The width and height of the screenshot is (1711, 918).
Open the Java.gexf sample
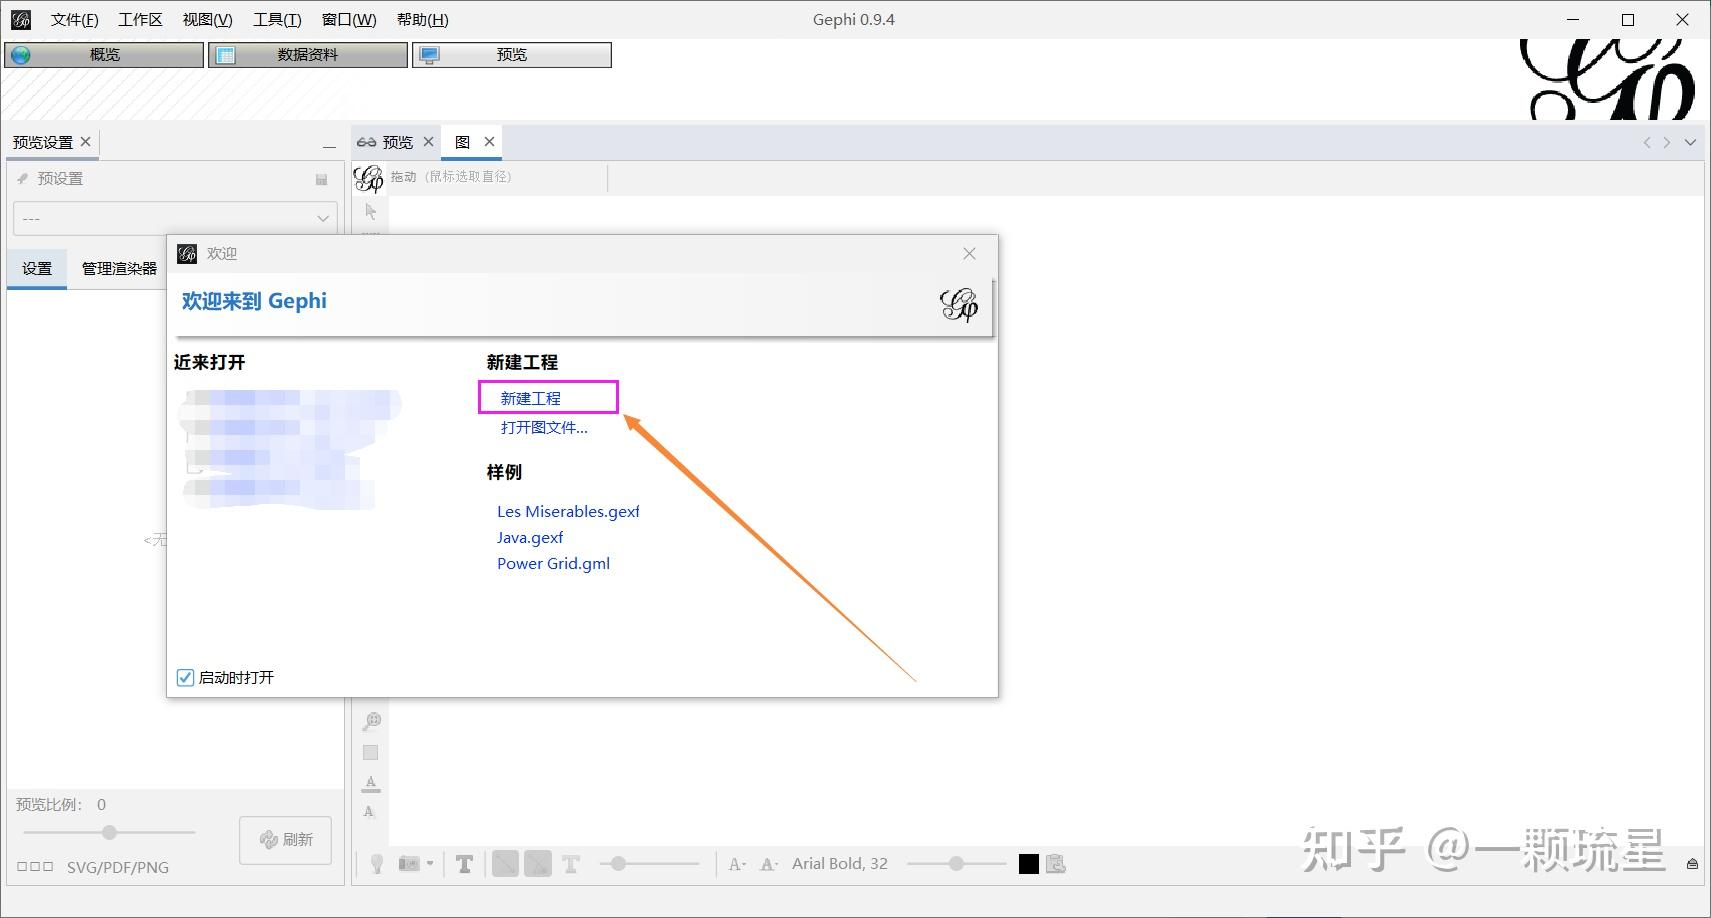click(x=530, y=537)
